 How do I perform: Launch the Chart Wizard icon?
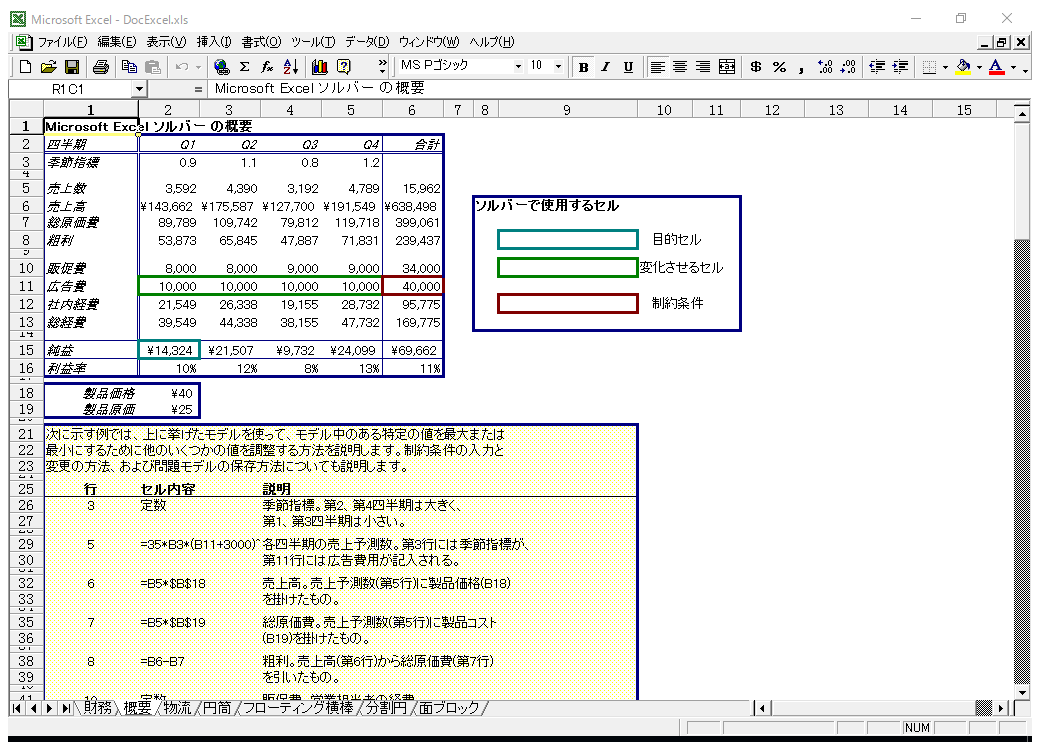(x=320, y=67)
